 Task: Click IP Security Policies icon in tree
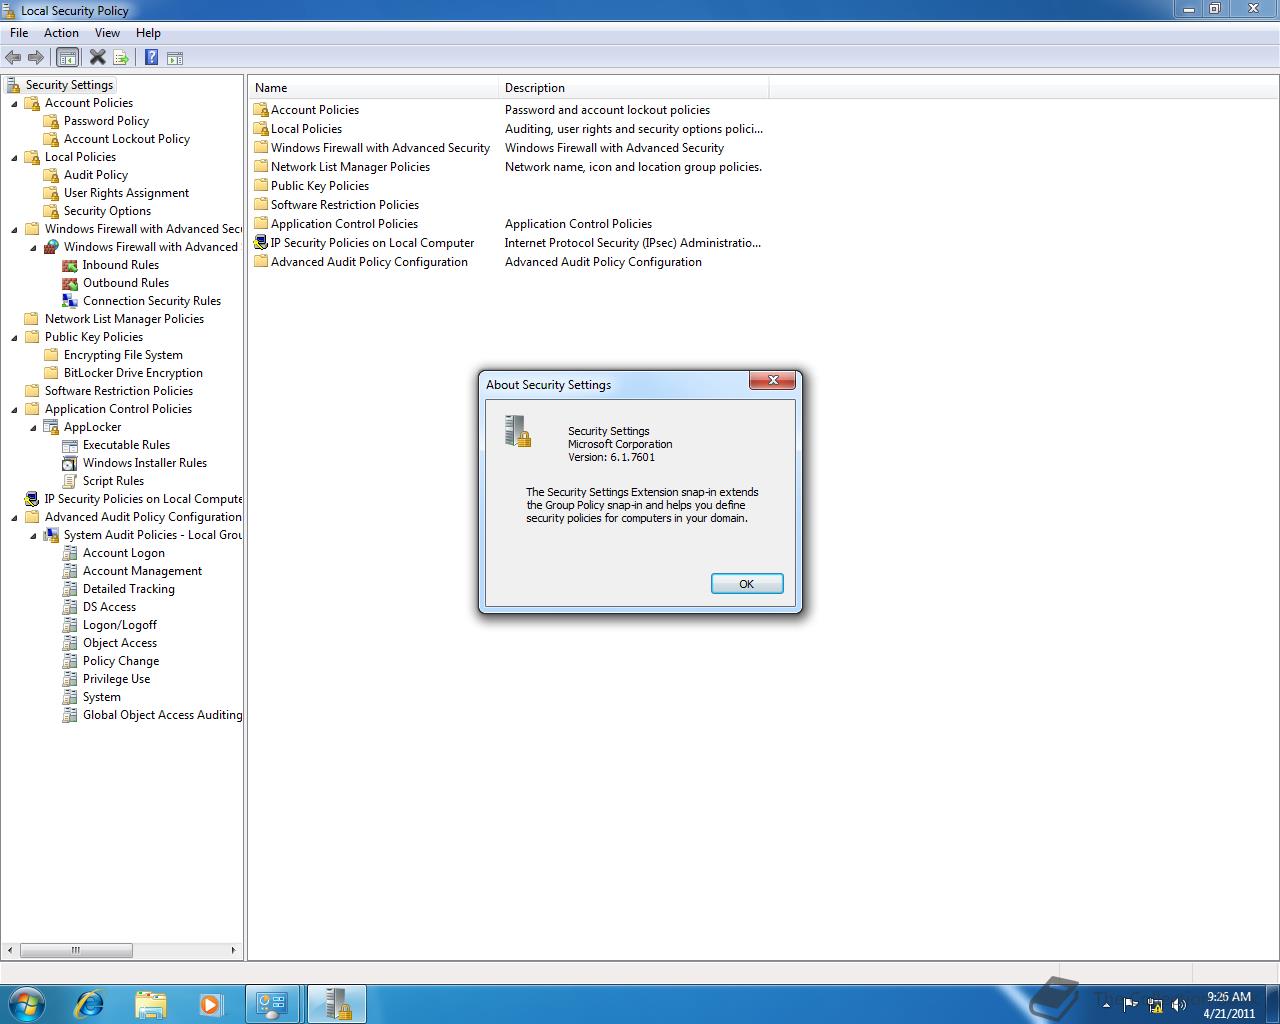[x=32, y=499]
